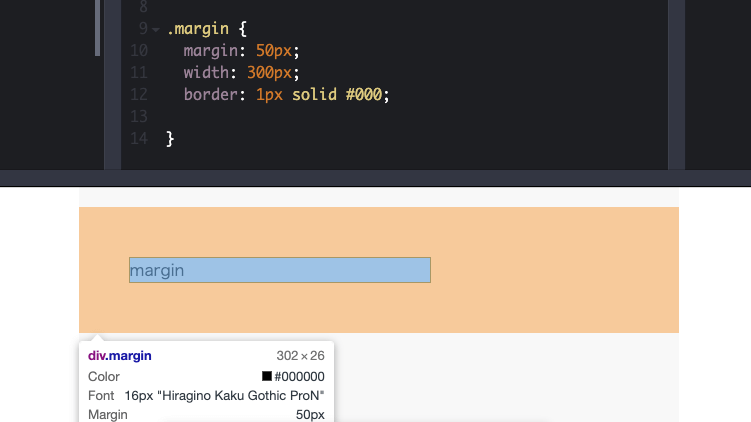Select line number 10 in gutter
Screen dimensions: 751x422
pos(139,51)
